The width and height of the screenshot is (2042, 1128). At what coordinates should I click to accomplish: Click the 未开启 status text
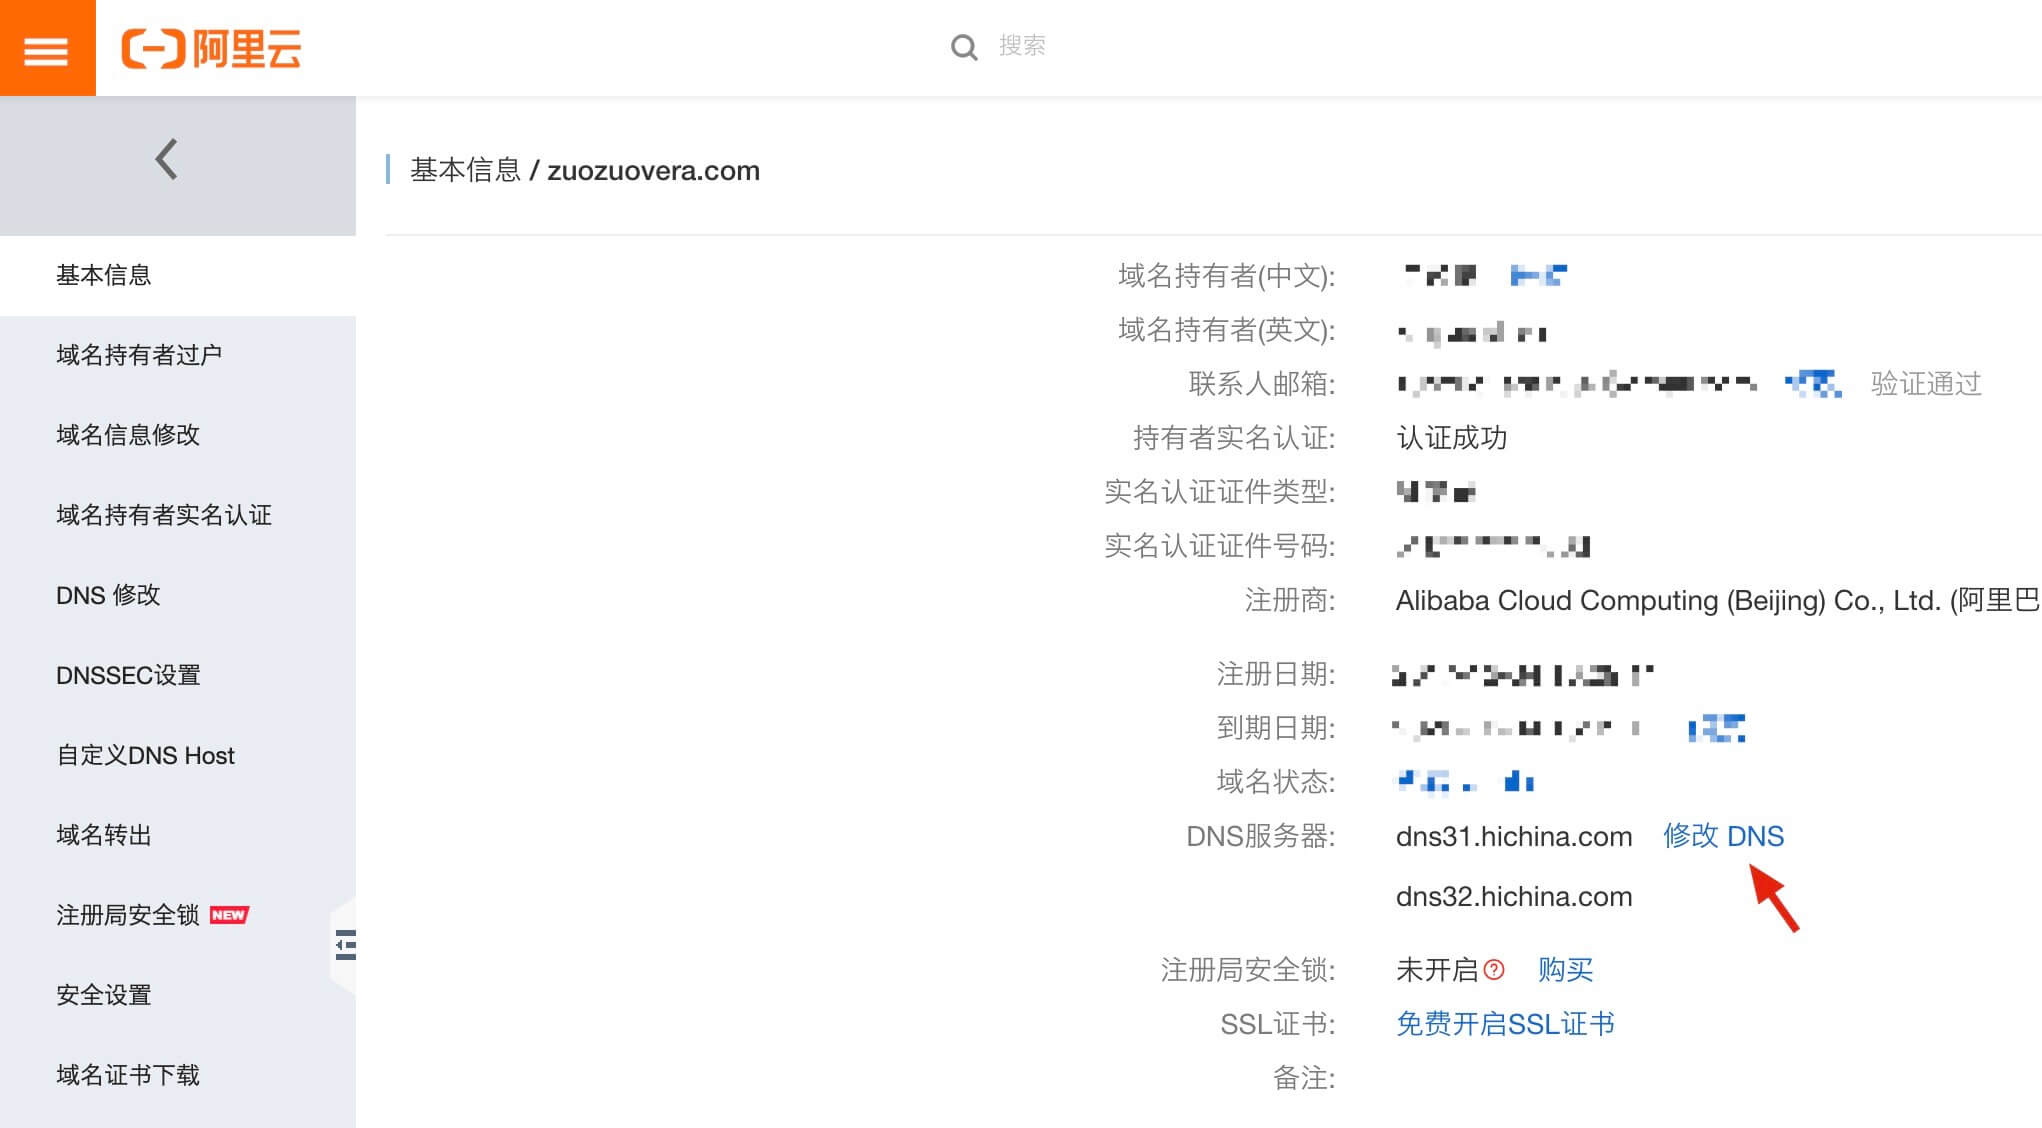(x=1437, y=970)
